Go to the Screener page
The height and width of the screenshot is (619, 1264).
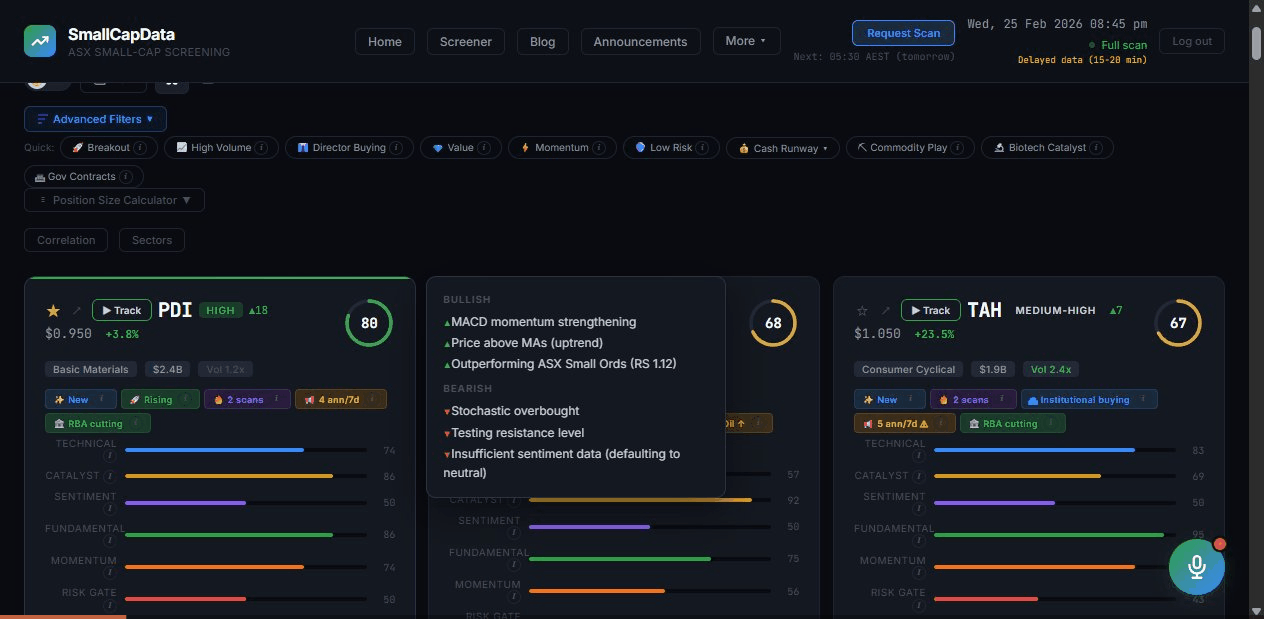click(465, 41)
